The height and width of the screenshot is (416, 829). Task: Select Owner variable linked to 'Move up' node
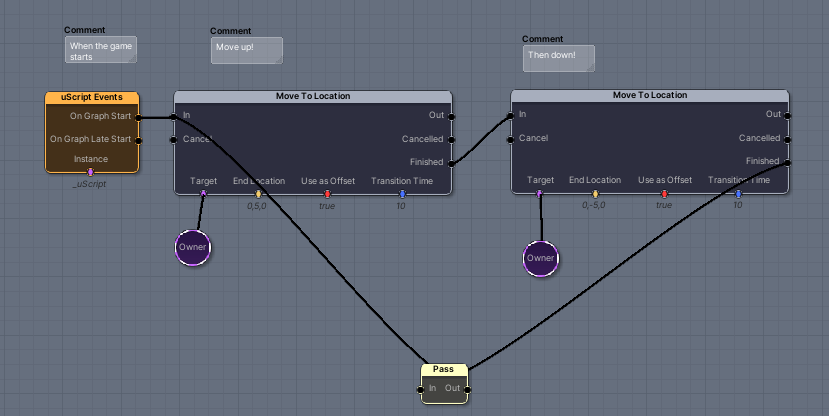tap(194, 246)
